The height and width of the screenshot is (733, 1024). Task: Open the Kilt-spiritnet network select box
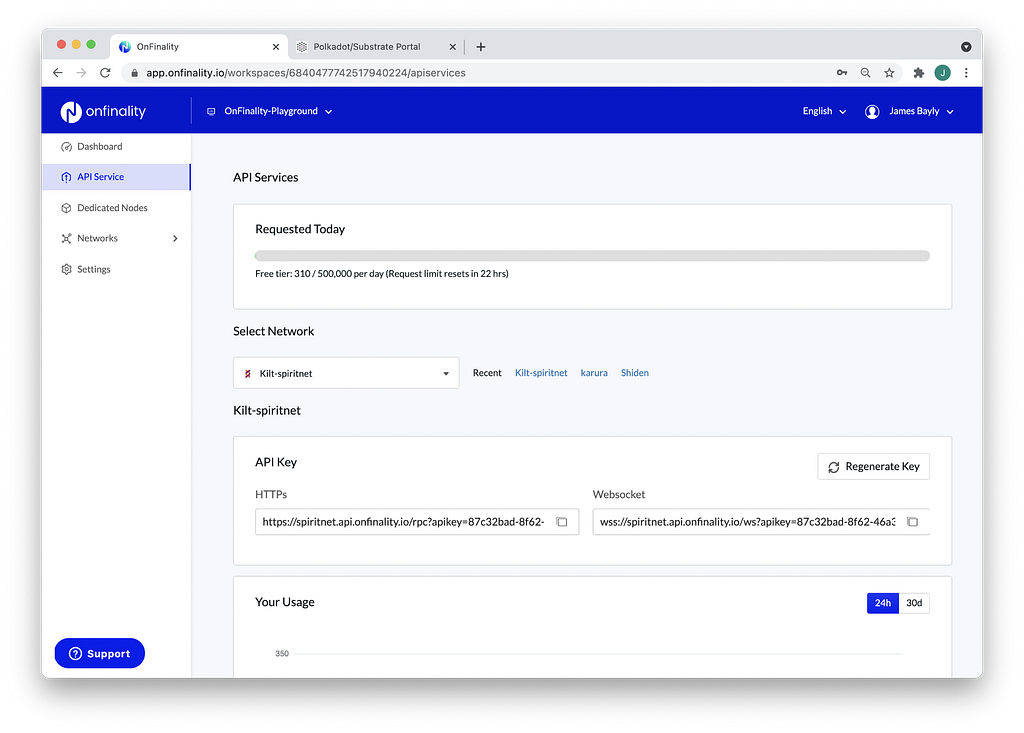[x=346, y=373]
